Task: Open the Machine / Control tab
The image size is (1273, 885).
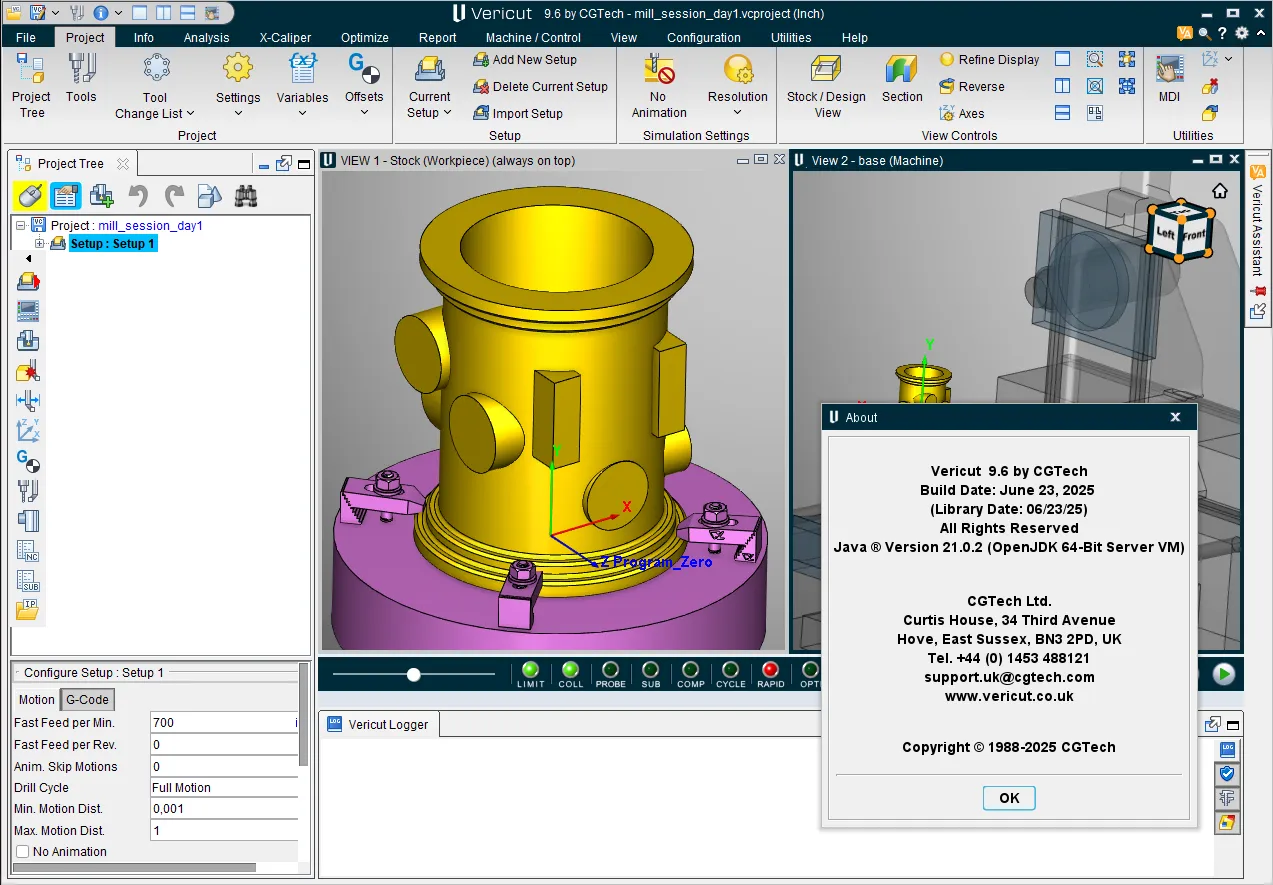Action: (533, 38)
